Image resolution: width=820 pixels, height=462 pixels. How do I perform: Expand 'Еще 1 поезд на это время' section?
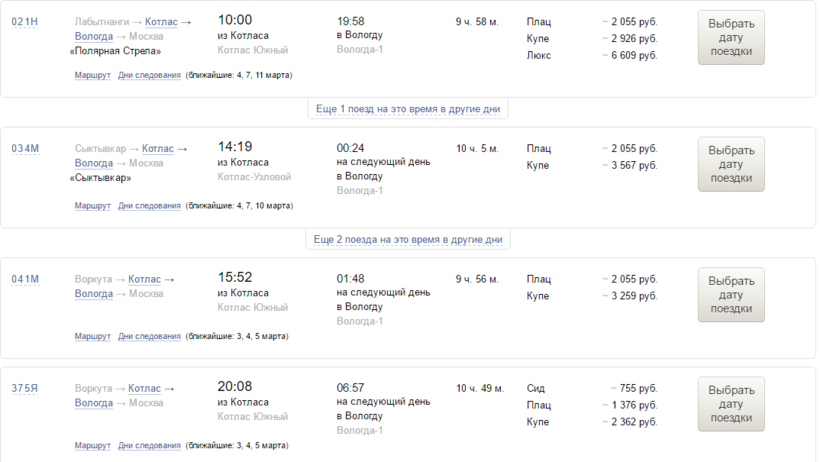point(408,109)
